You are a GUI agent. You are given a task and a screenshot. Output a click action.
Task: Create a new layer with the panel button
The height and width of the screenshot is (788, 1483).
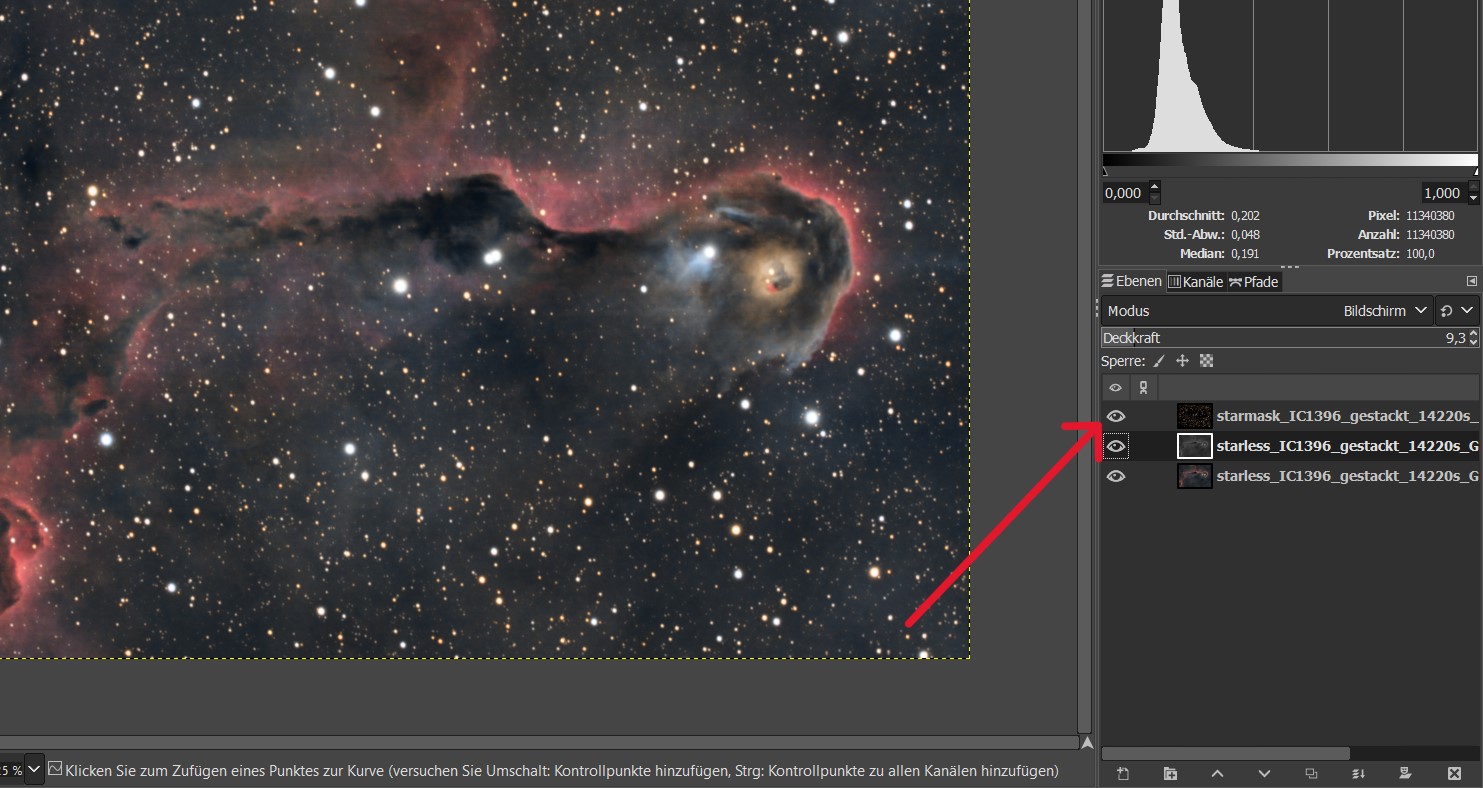click(x=1122, y=773)
